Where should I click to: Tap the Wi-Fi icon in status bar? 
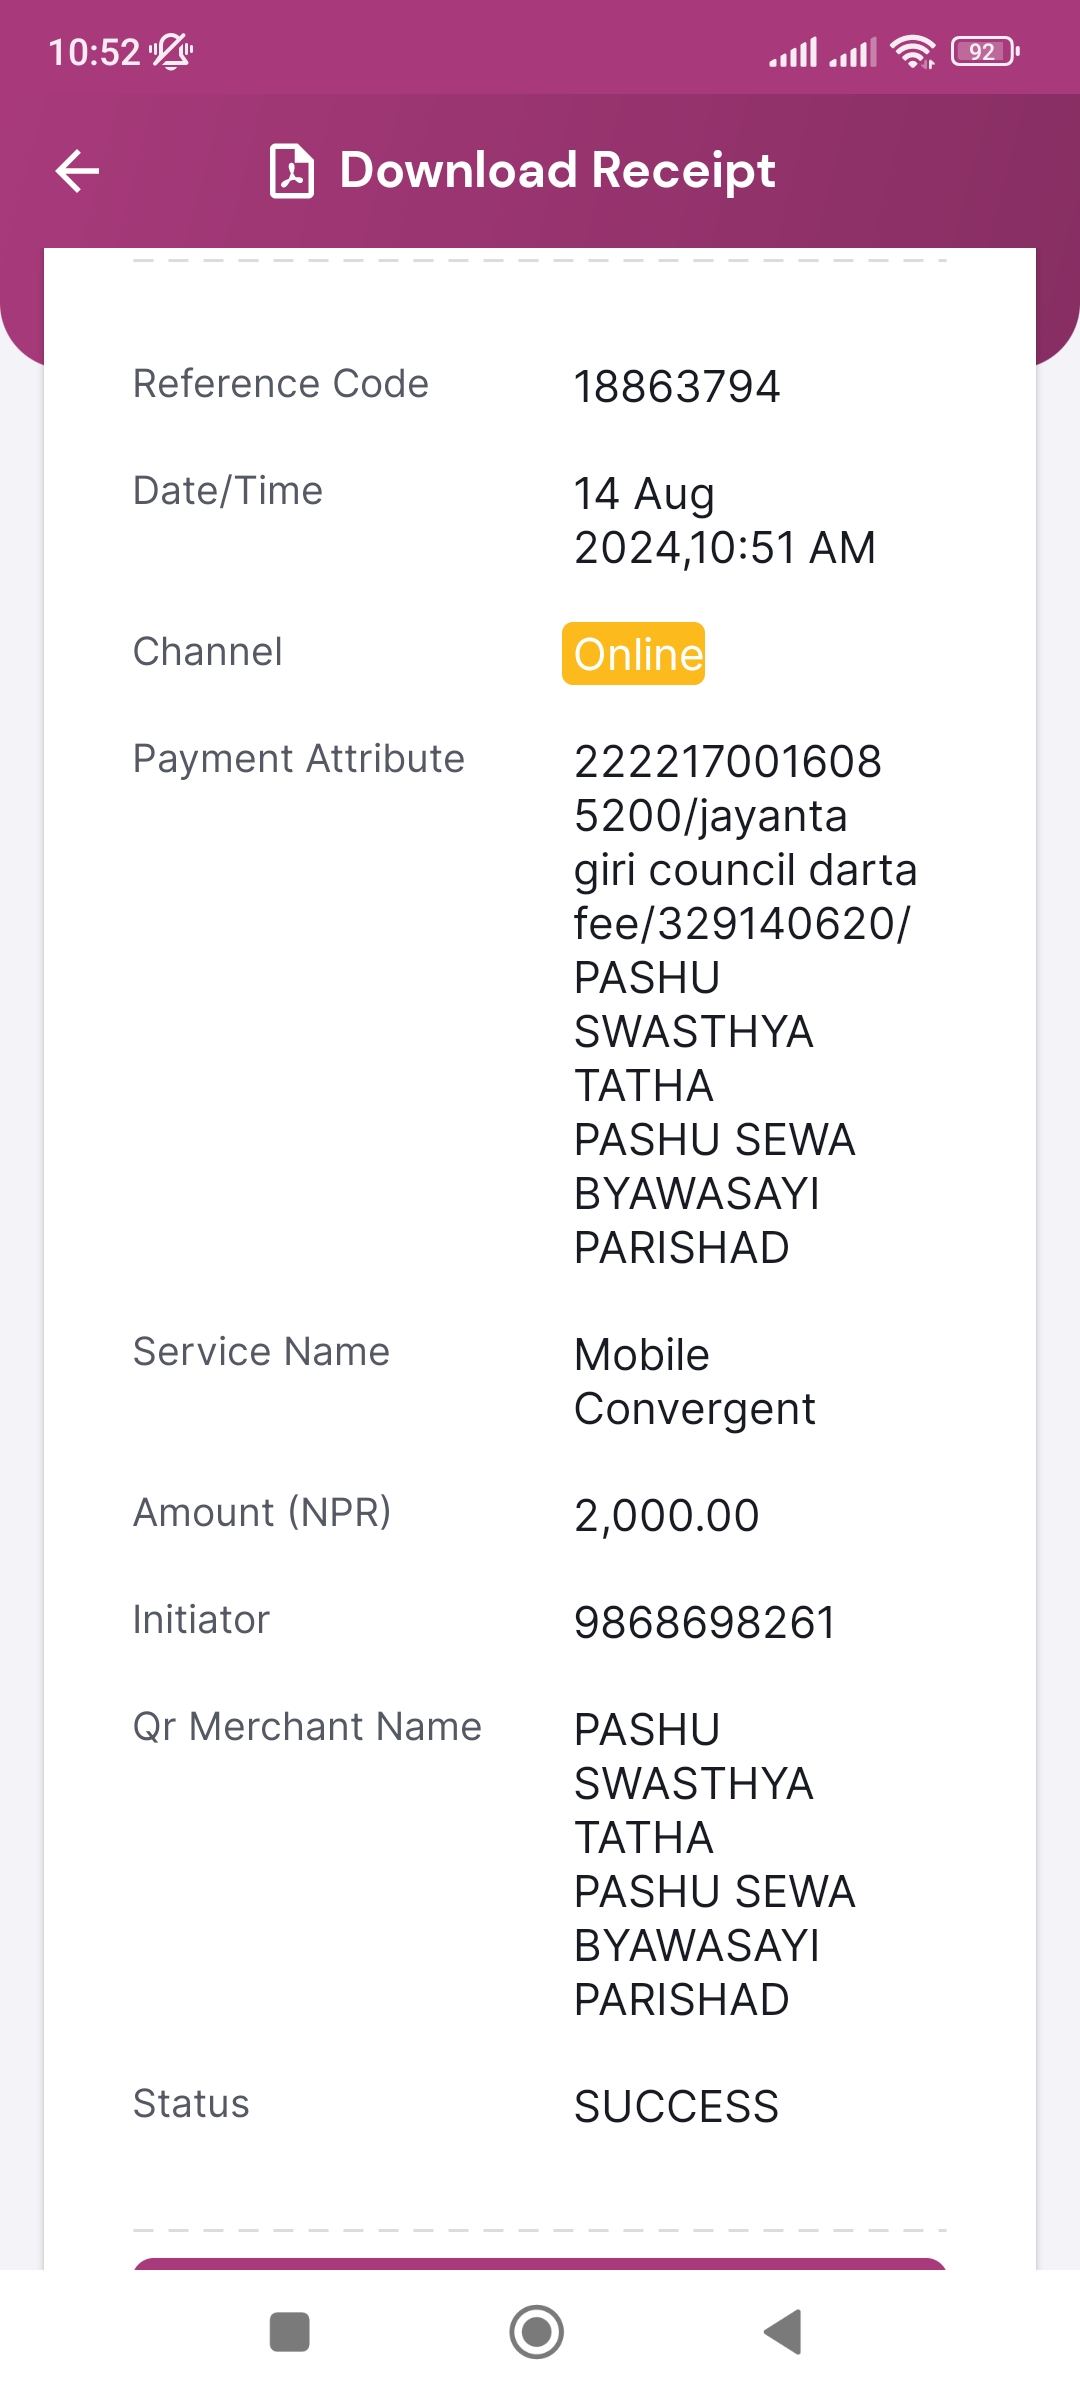coord(913,51)
